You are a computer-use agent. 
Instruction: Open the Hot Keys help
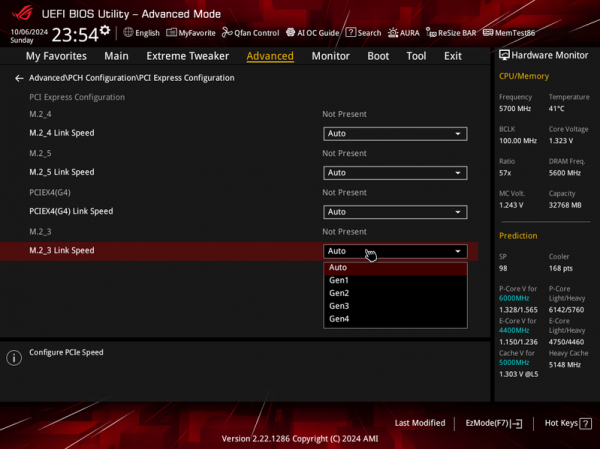pos(568,423)
